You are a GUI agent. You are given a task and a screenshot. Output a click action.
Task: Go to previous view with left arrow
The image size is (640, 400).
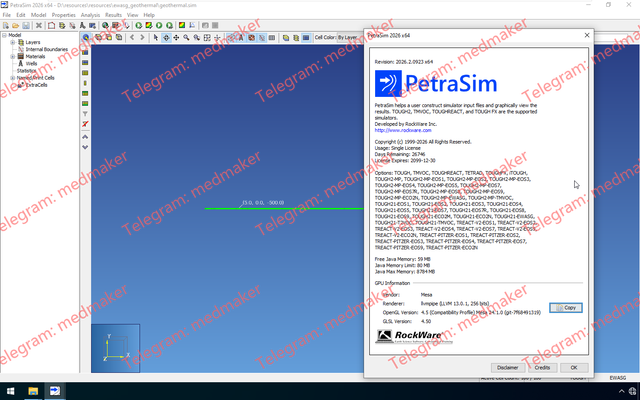[x=132, y=38]
